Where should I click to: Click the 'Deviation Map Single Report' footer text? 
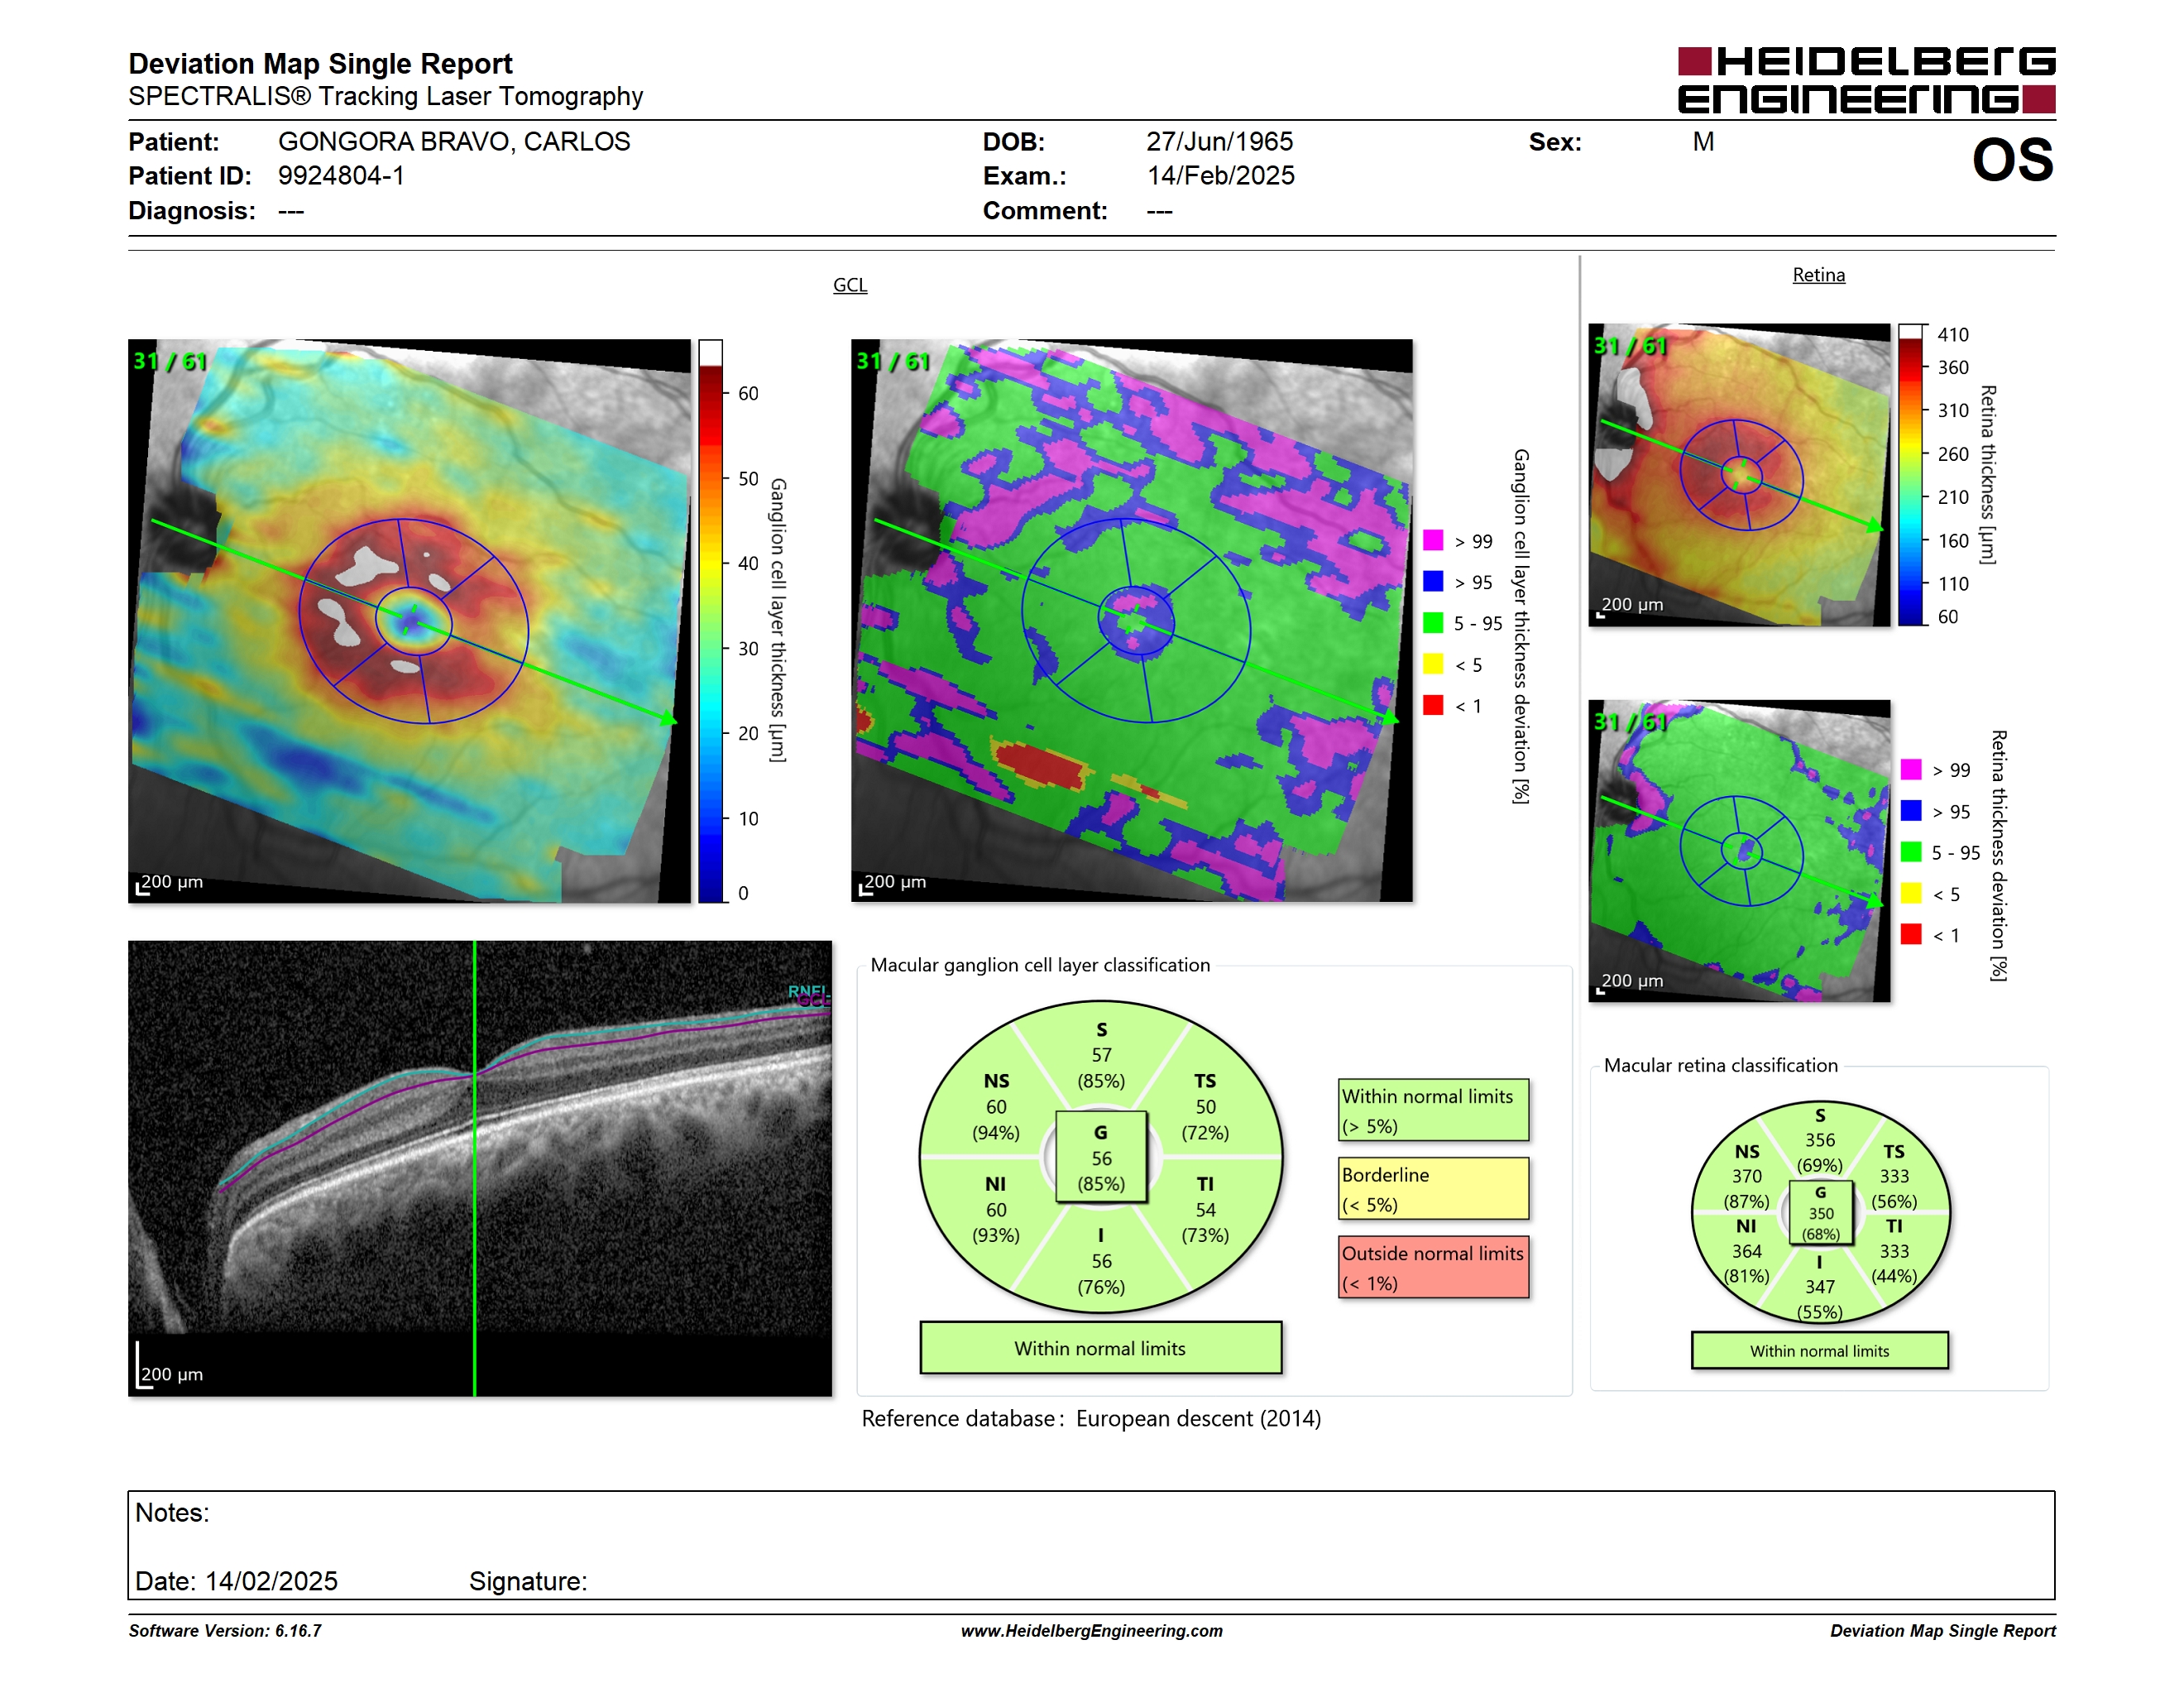click(1942, 1631)
